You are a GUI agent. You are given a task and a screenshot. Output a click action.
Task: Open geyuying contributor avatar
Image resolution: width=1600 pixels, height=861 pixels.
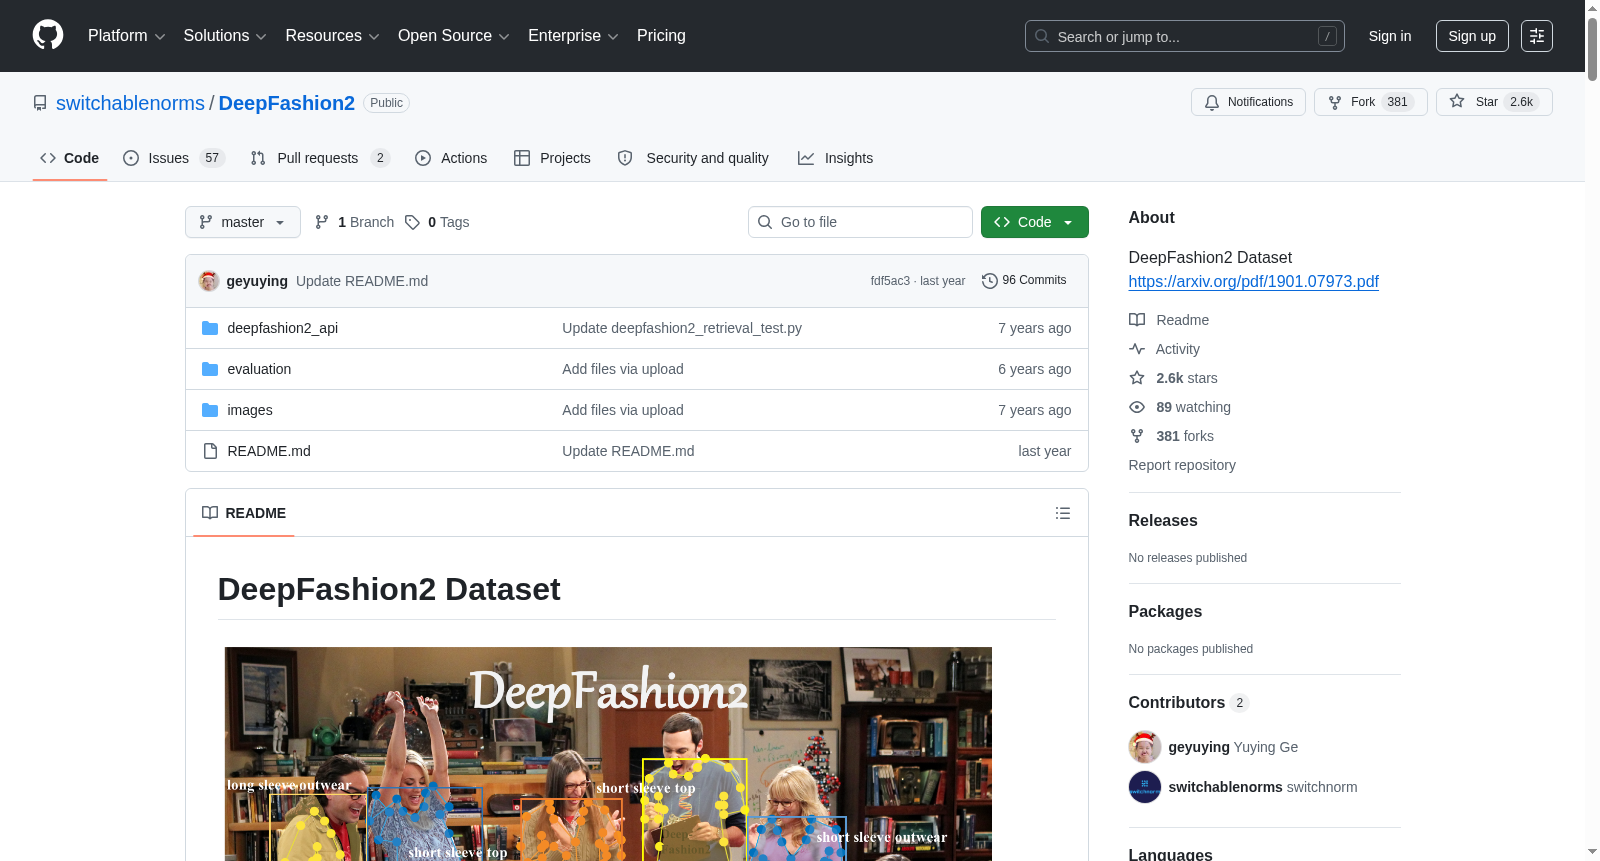1145,747
